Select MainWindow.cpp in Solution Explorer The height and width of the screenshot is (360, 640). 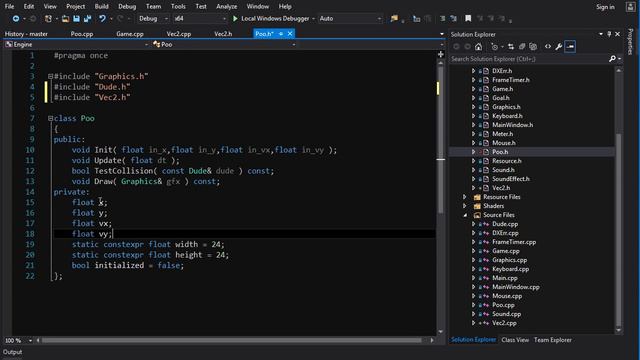[516, 287]
